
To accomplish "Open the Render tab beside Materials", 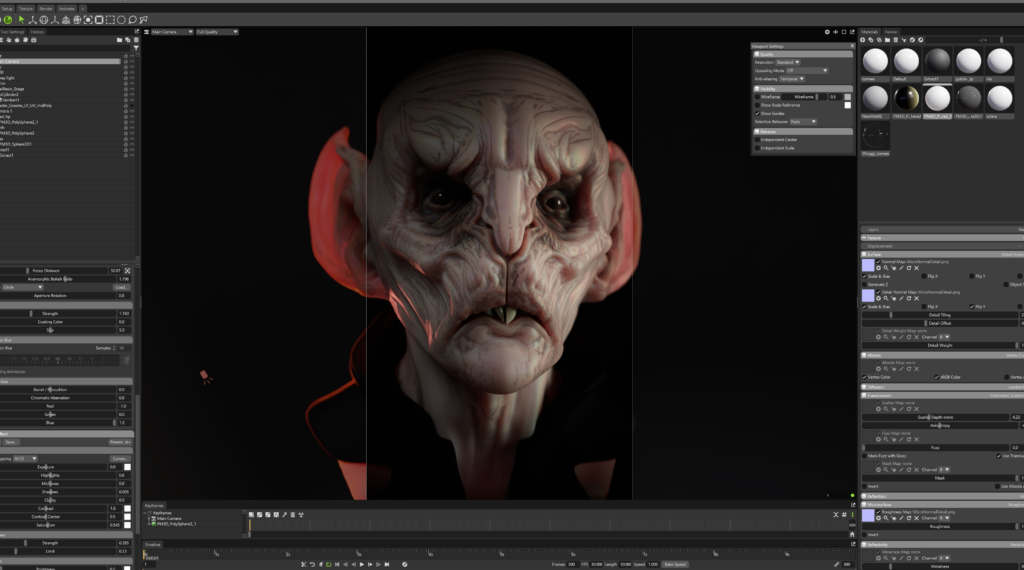I will click(891, 31).
